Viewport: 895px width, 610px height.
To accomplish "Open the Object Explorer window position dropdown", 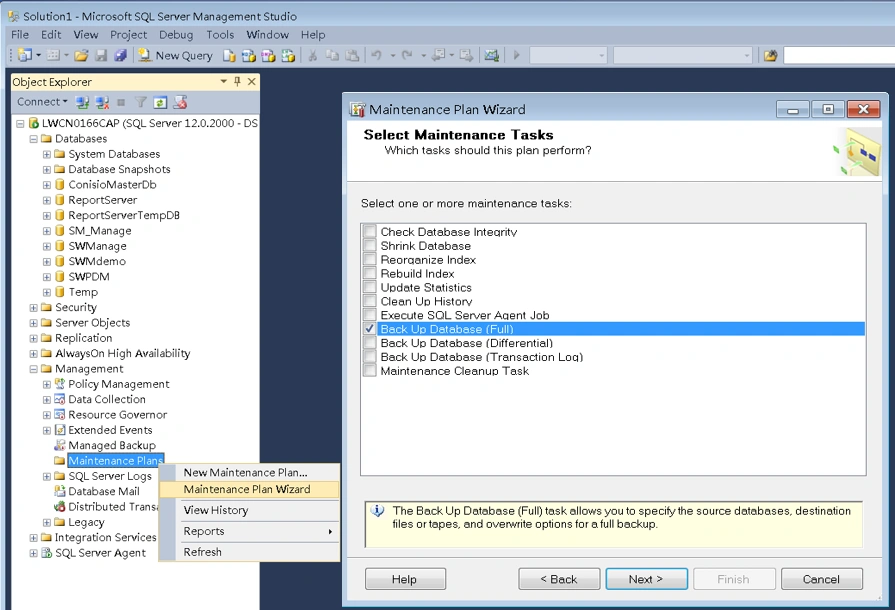I will tap(224, 82).
